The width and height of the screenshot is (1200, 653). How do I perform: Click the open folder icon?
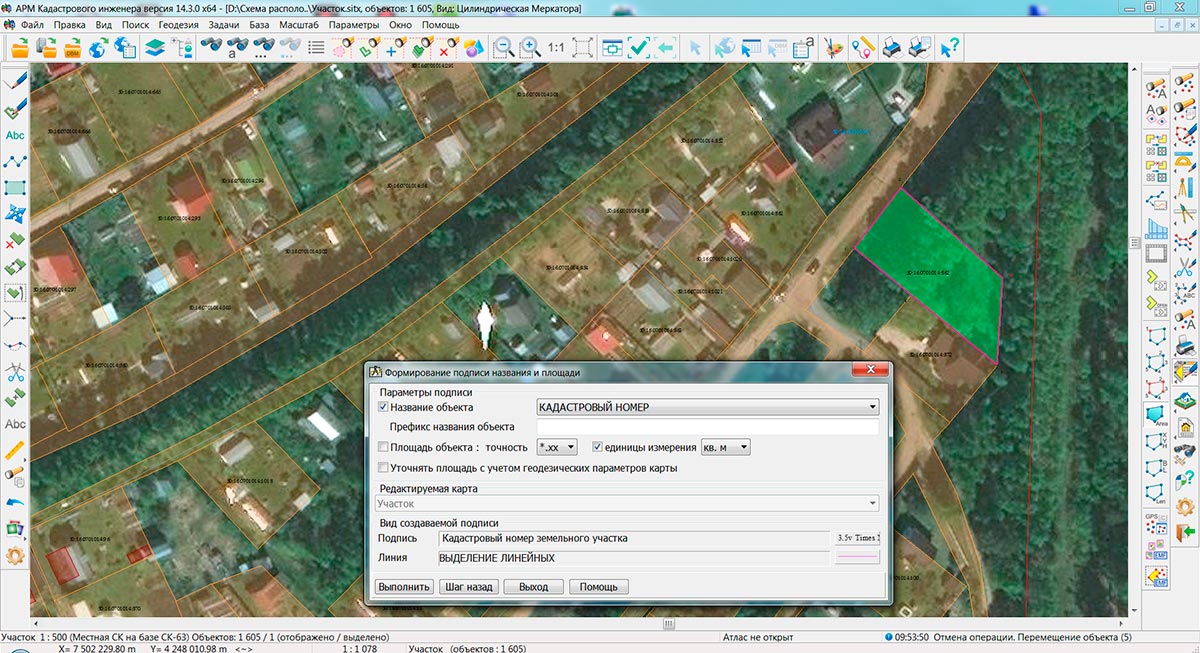pos(21,47)
